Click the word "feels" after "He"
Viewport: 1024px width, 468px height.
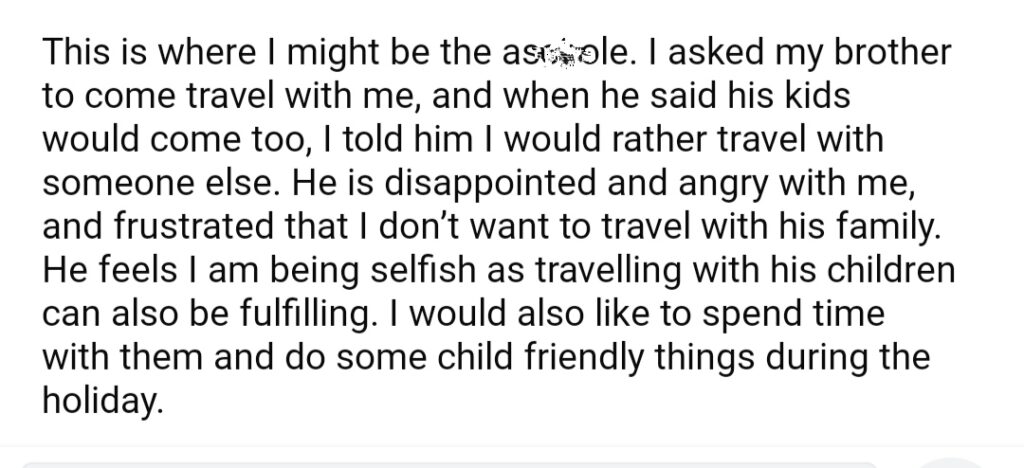coord(137,270)
